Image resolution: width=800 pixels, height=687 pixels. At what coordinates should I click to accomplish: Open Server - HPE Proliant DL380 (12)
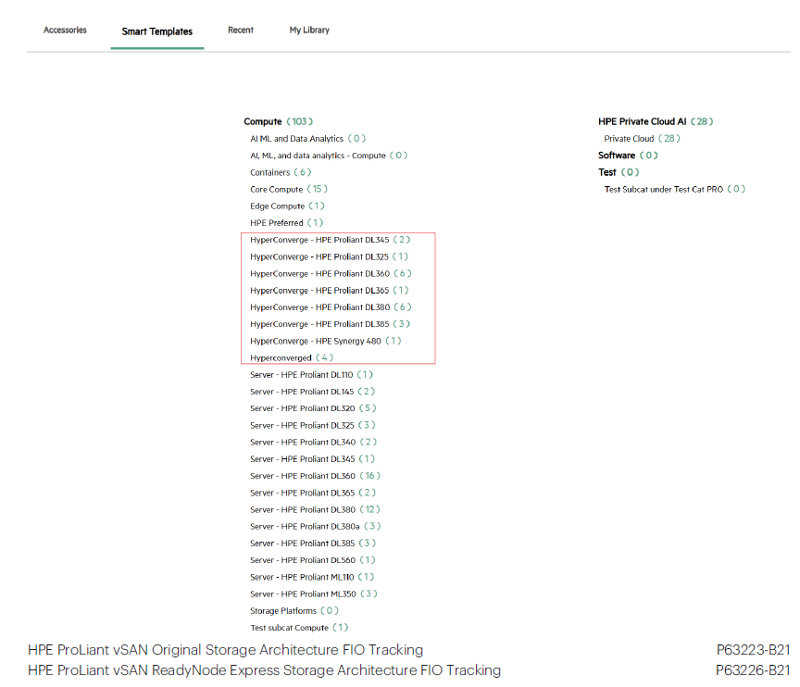tap(315, 508)
